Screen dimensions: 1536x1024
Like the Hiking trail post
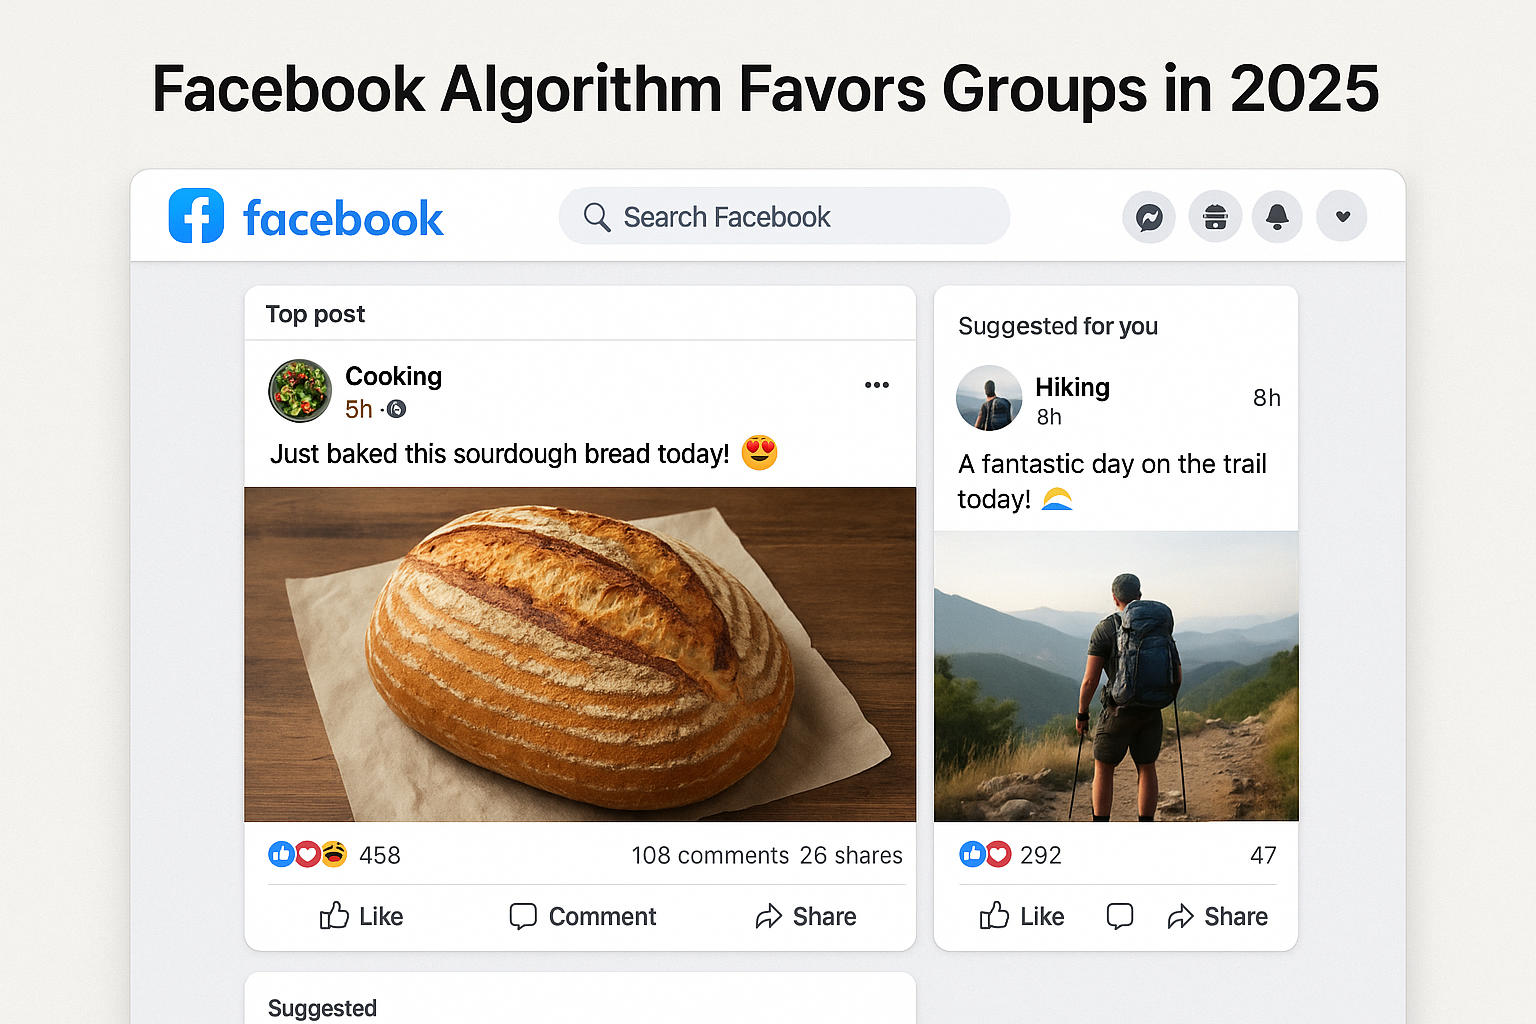(x=1021, y=916)
